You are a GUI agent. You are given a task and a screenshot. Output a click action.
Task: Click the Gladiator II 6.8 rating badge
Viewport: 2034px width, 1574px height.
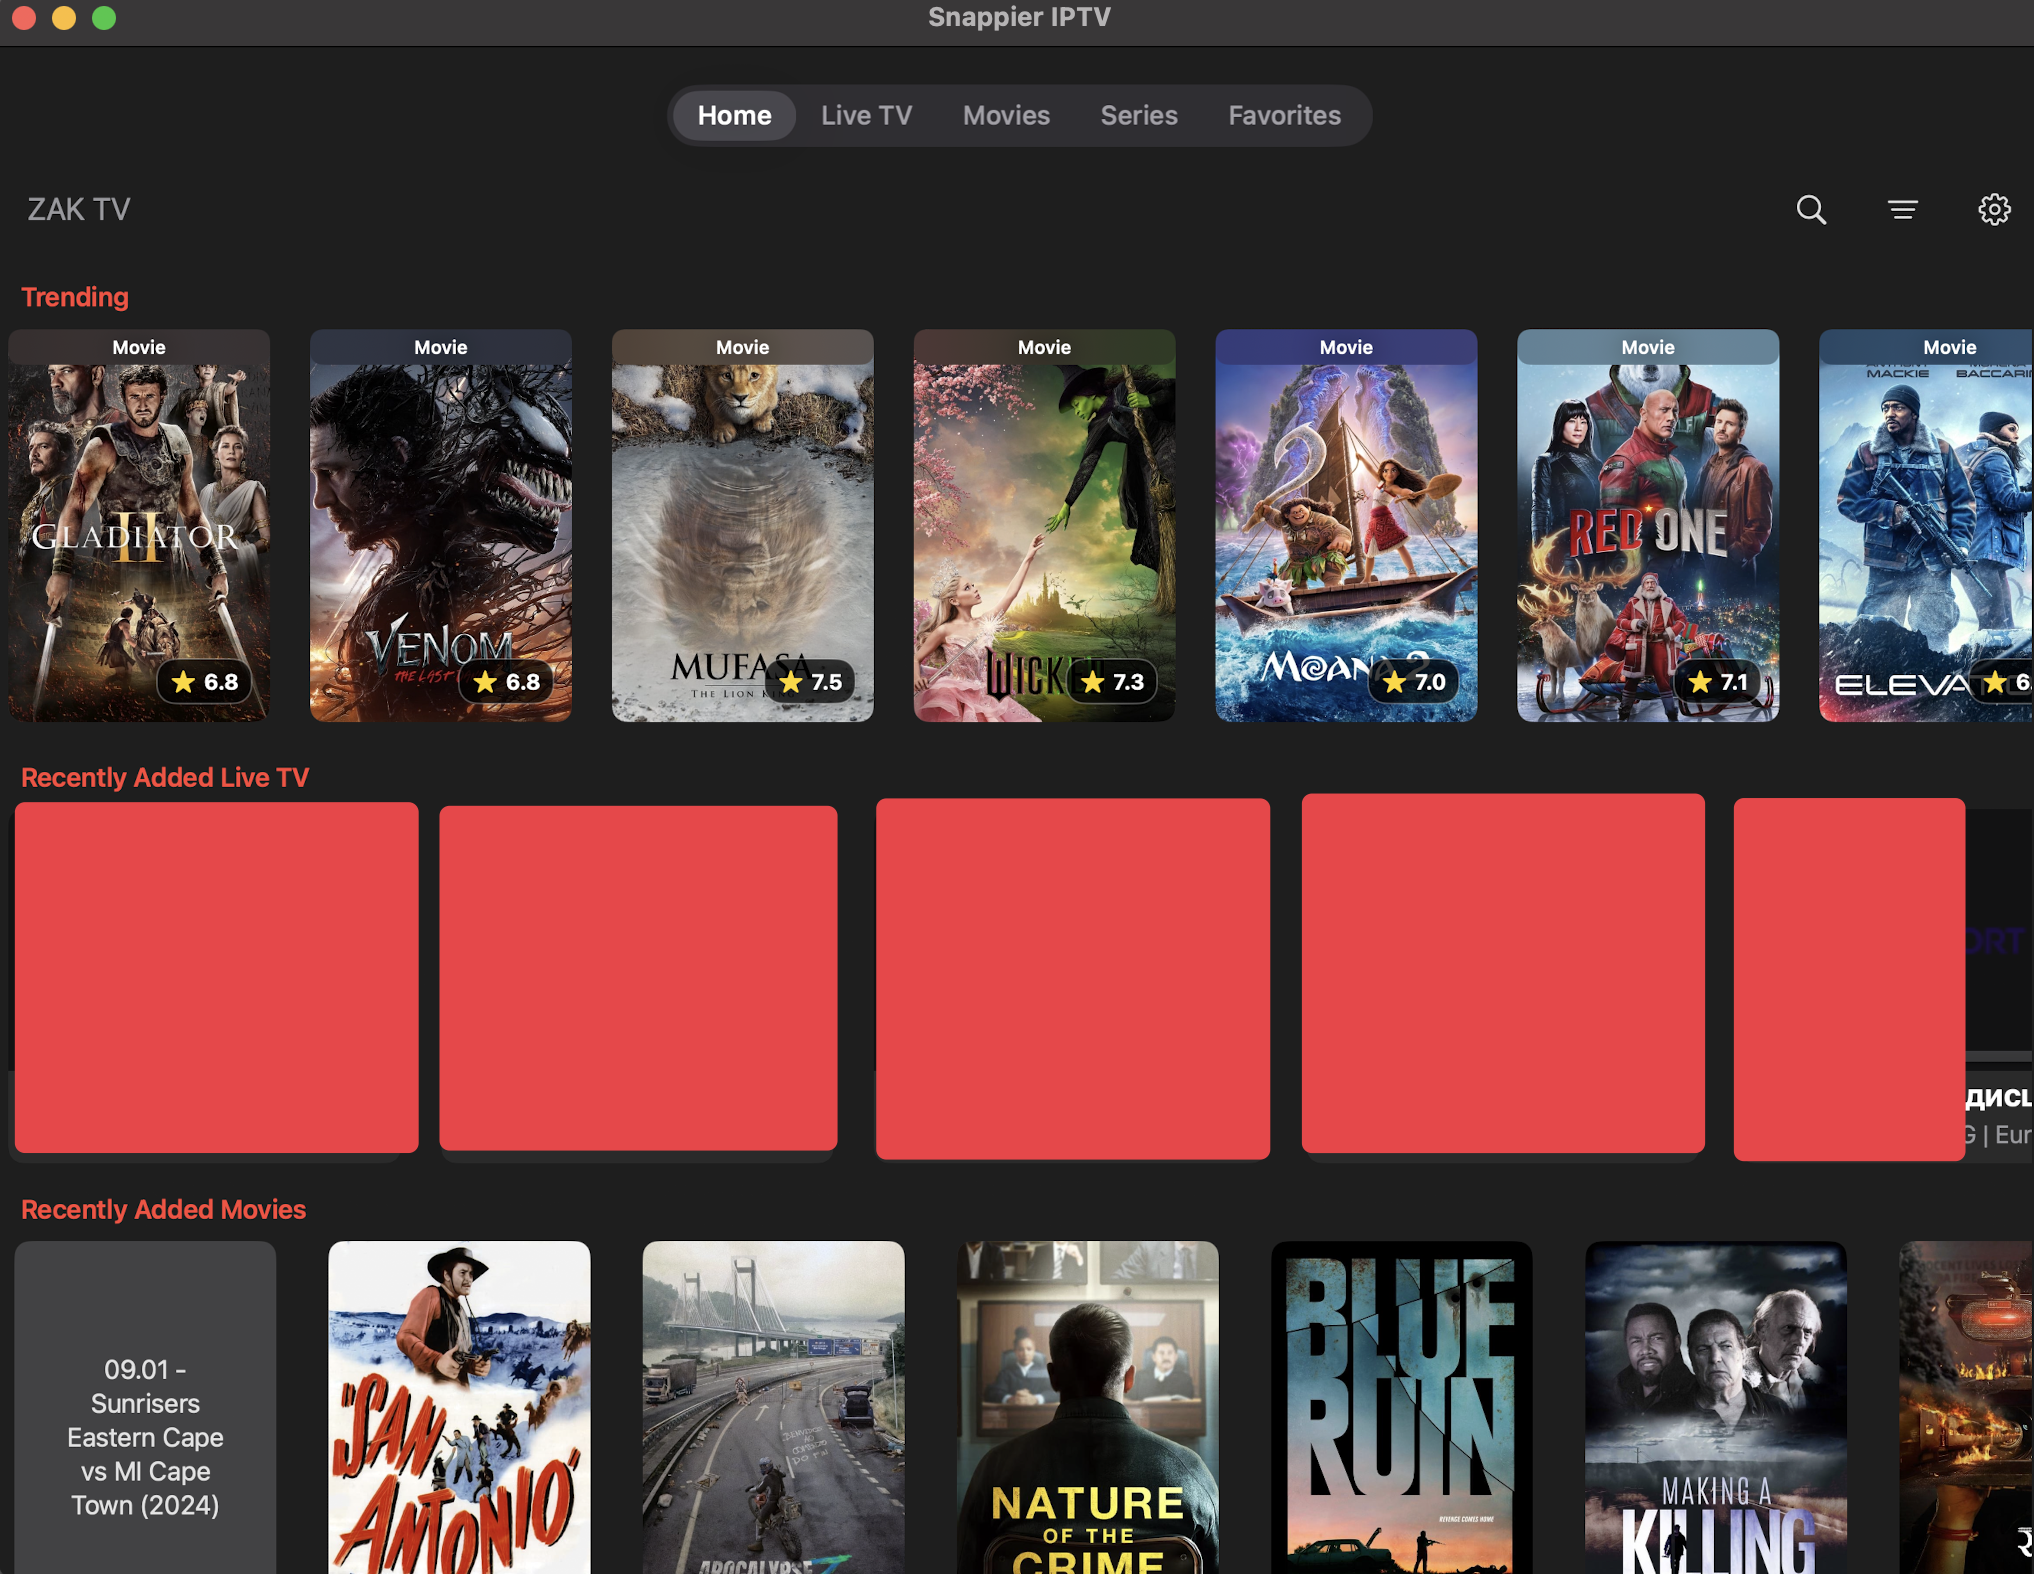[205, 682]
